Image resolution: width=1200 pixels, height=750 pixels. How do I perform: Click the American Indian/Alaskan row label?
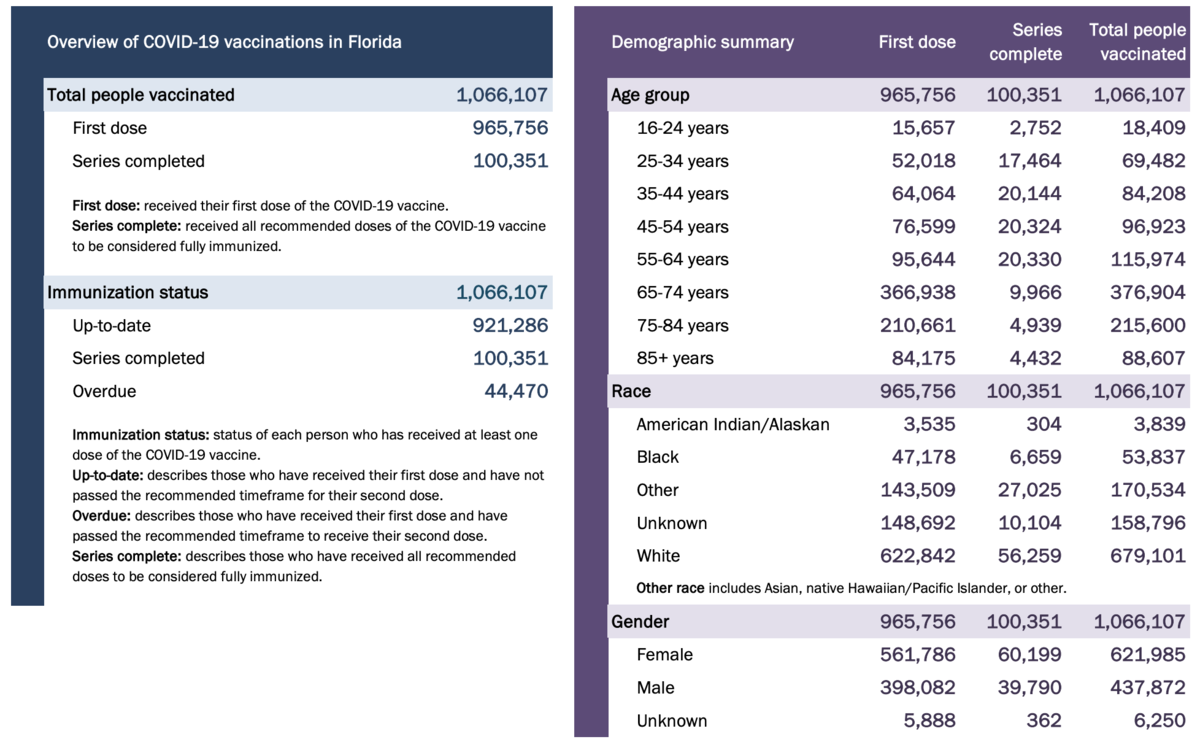click(733, 424)
